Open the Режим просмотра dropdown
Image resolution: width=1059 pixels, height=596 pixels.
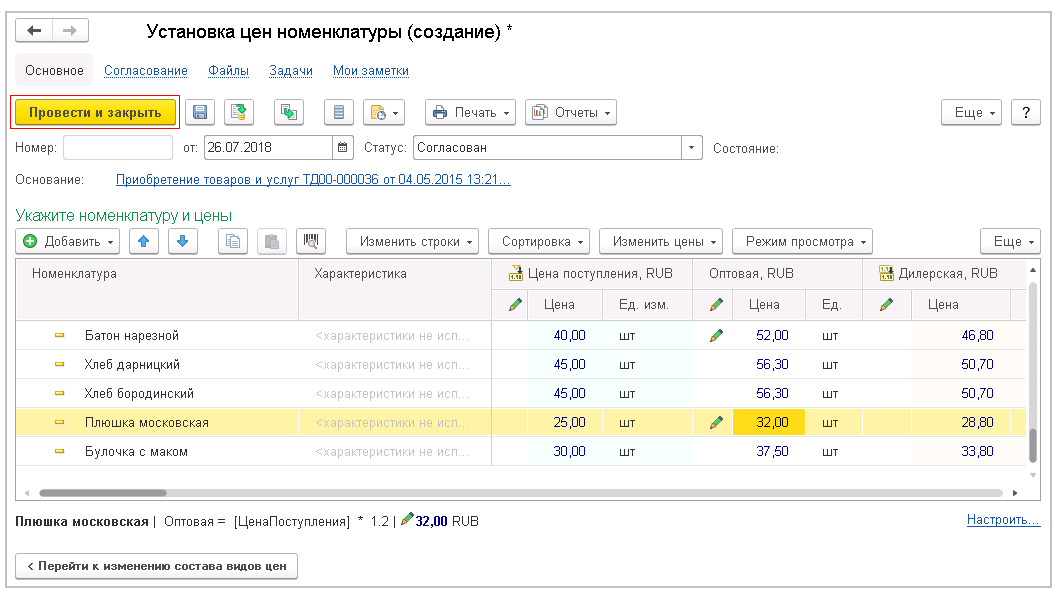point(802,241)
